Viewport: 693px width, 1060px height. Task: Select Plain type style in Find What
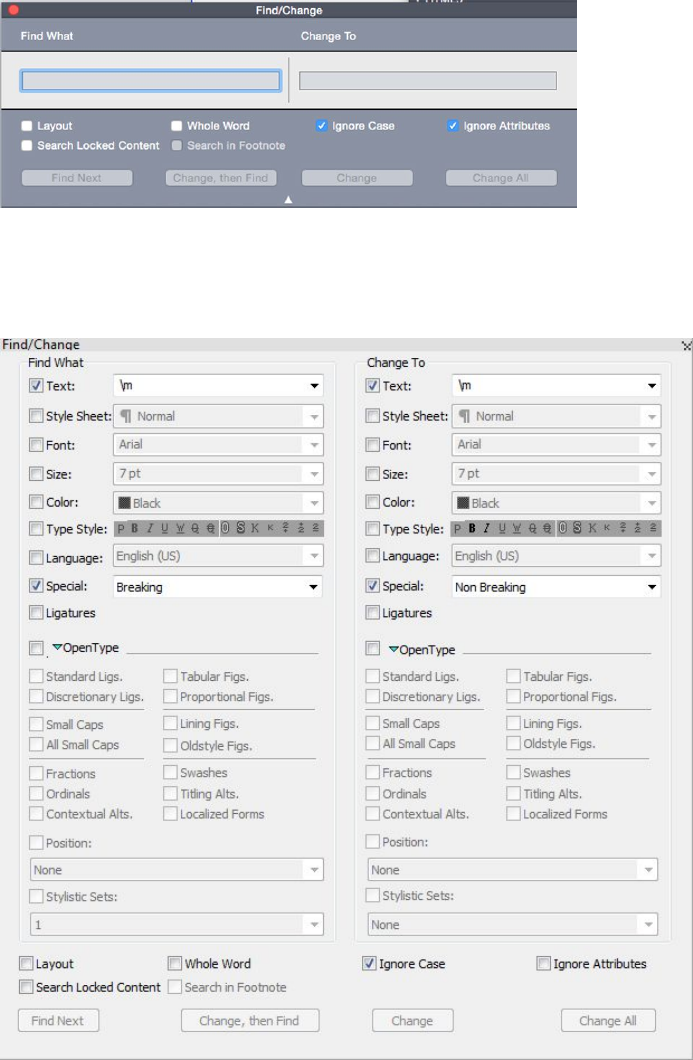point(121,529)
